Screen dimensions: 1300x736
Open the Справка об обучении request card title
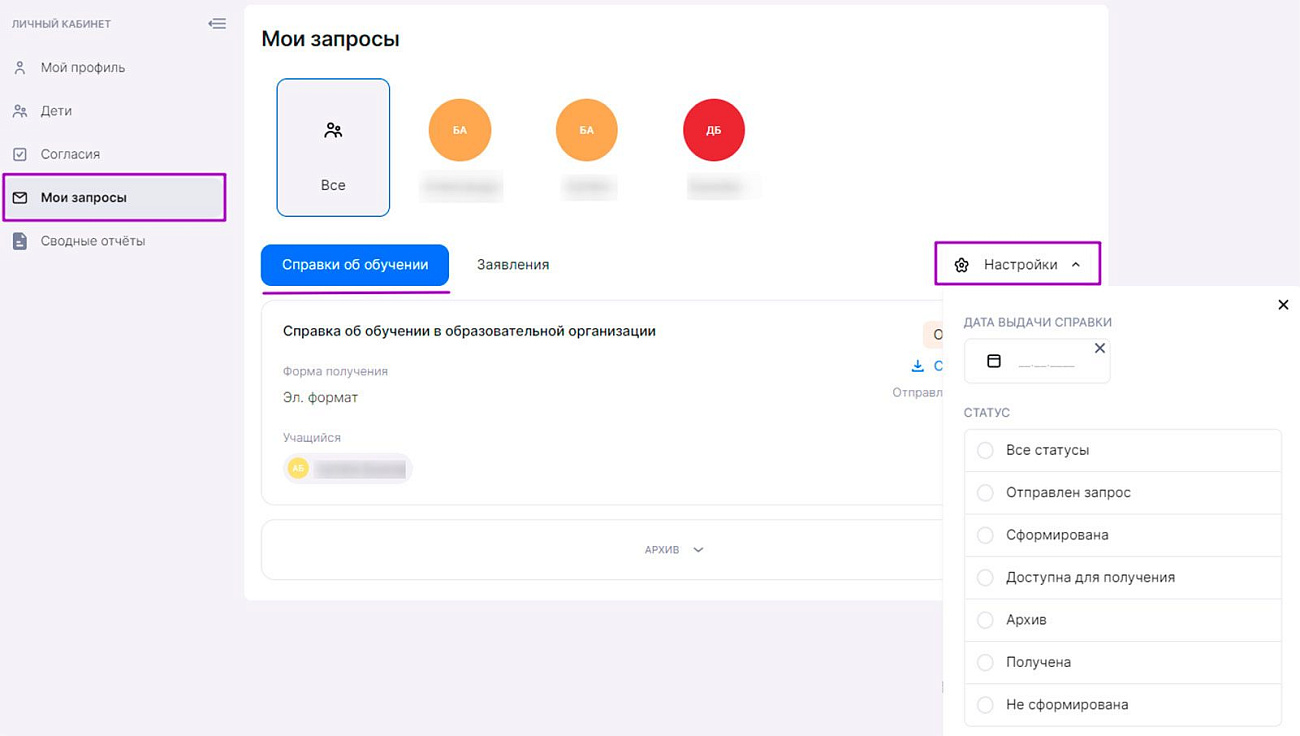click(469, 331)
